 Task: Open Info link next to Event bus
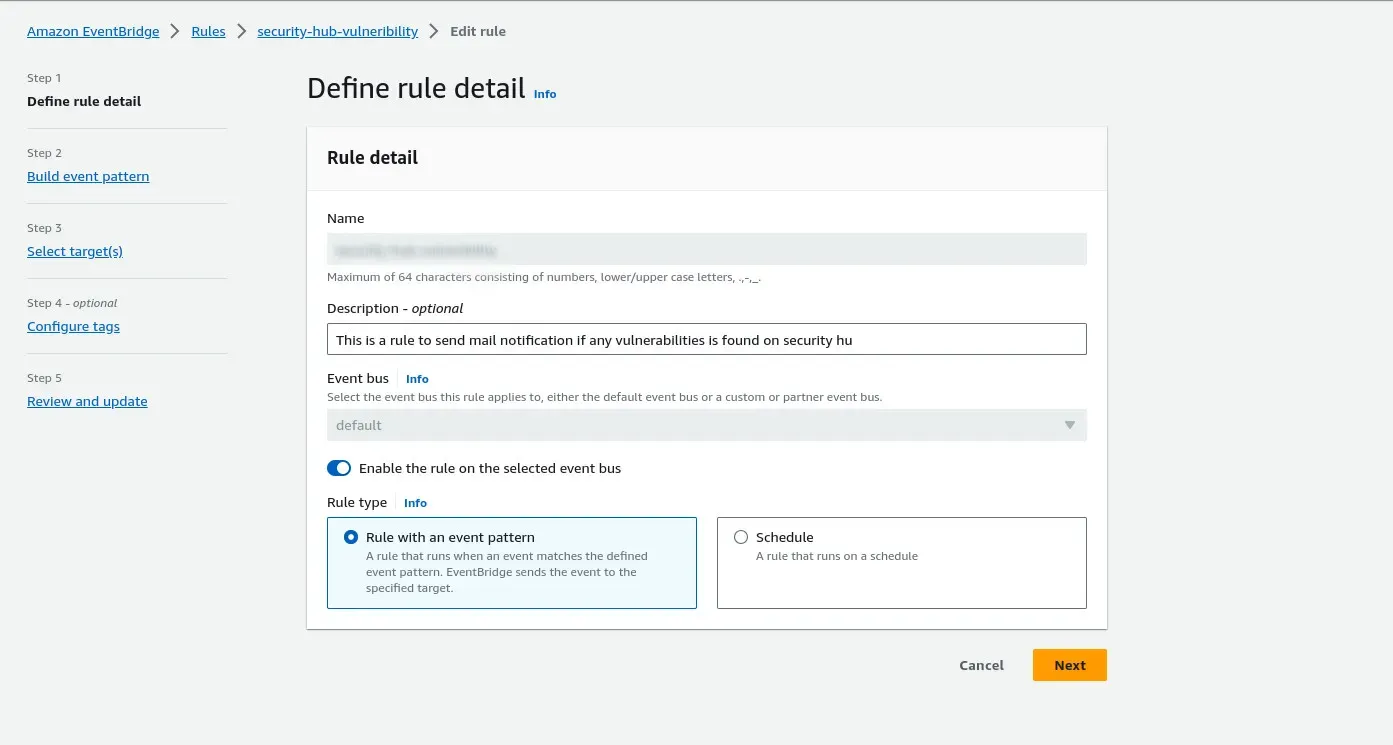[417, 379]
